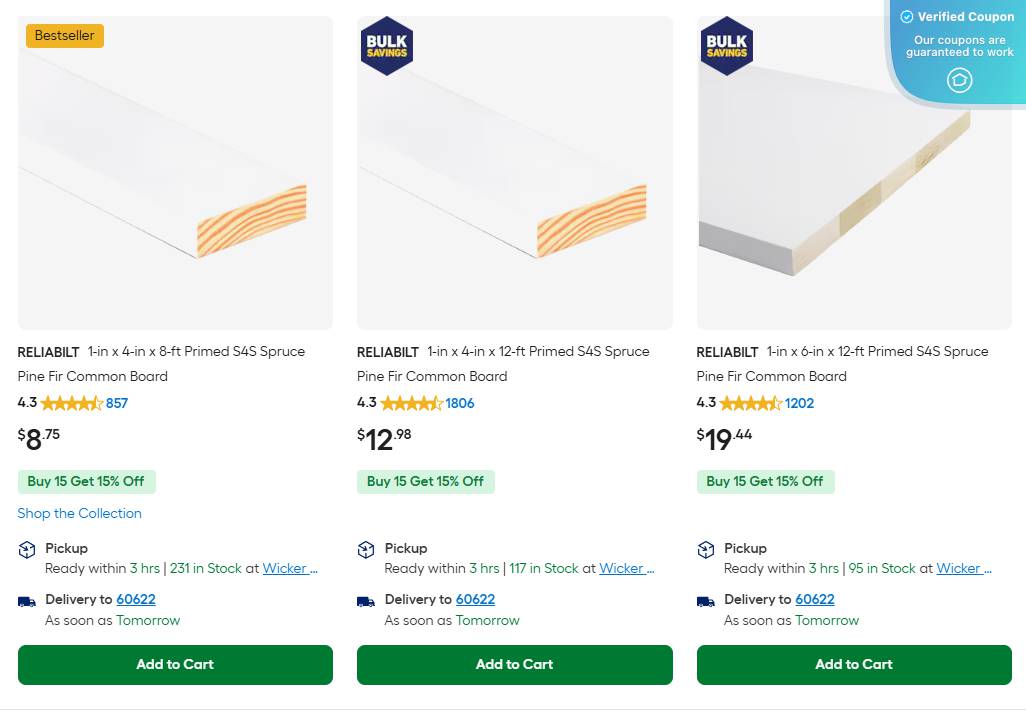This screenshot has width=1026, height=711.
Task: Open Shop the Collection link
Action: click(80, 513)
